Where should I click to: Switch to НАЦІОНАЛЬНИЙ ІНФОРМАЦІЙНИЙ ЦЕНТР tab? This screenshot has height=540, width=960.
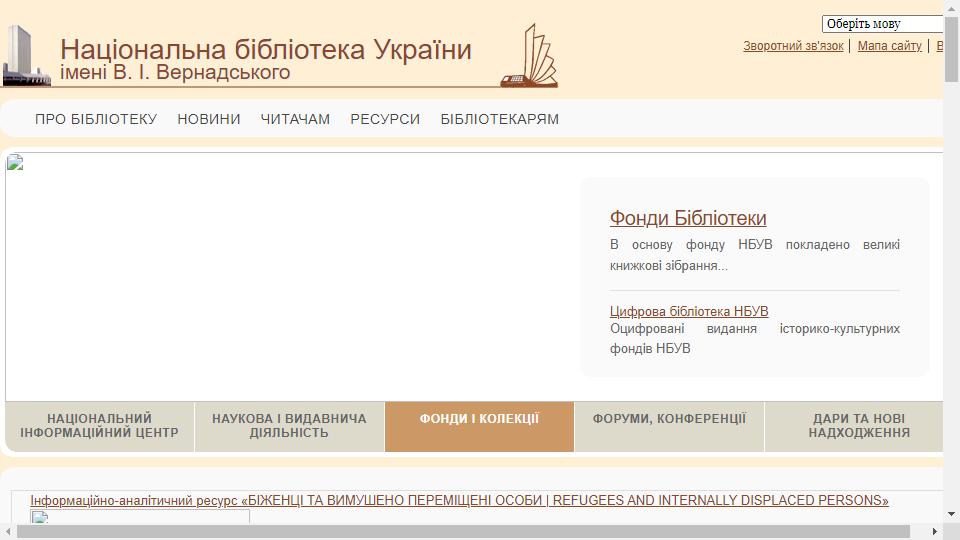click(x=100, y=427)
